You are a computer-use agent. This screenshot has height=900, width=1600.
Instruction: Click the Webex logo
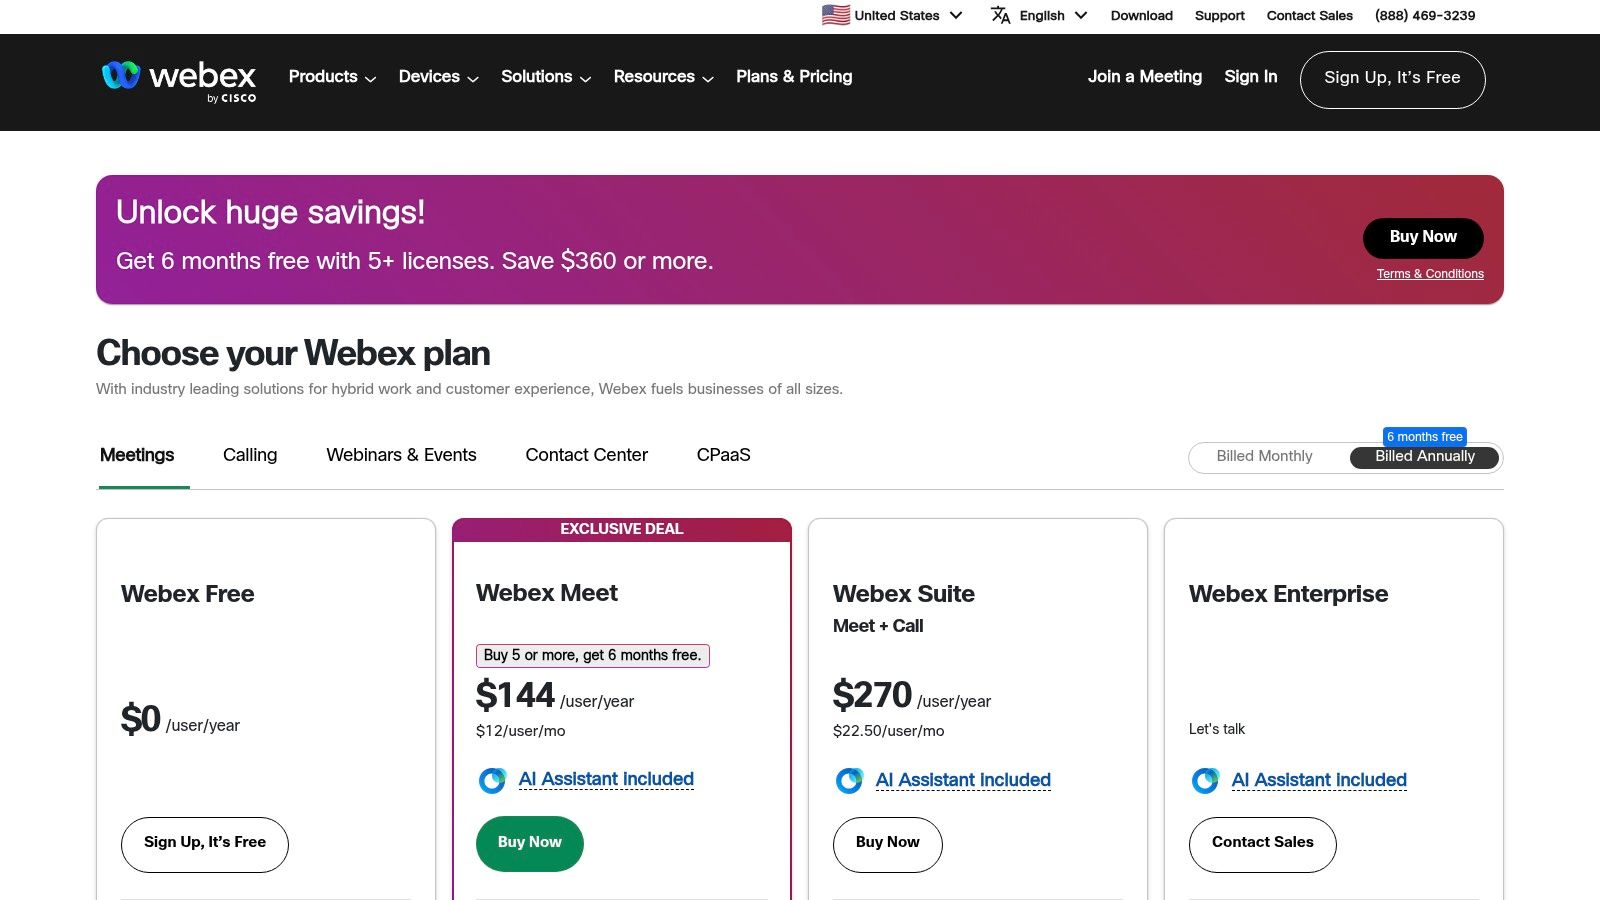(x=178, y=78)
